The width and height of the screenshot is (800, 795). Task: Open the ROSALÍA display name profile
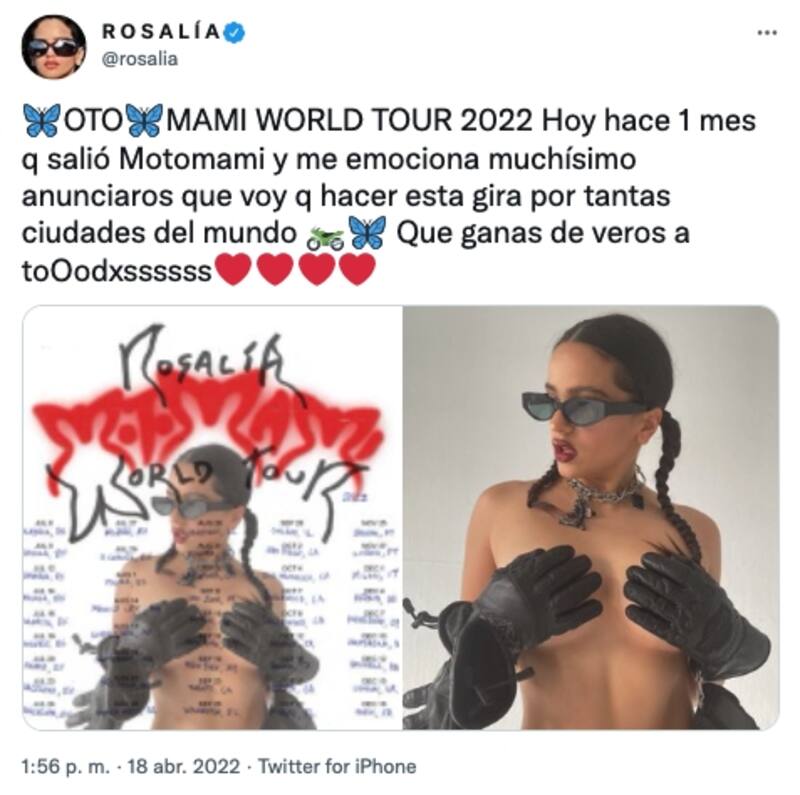pos(161,32)
